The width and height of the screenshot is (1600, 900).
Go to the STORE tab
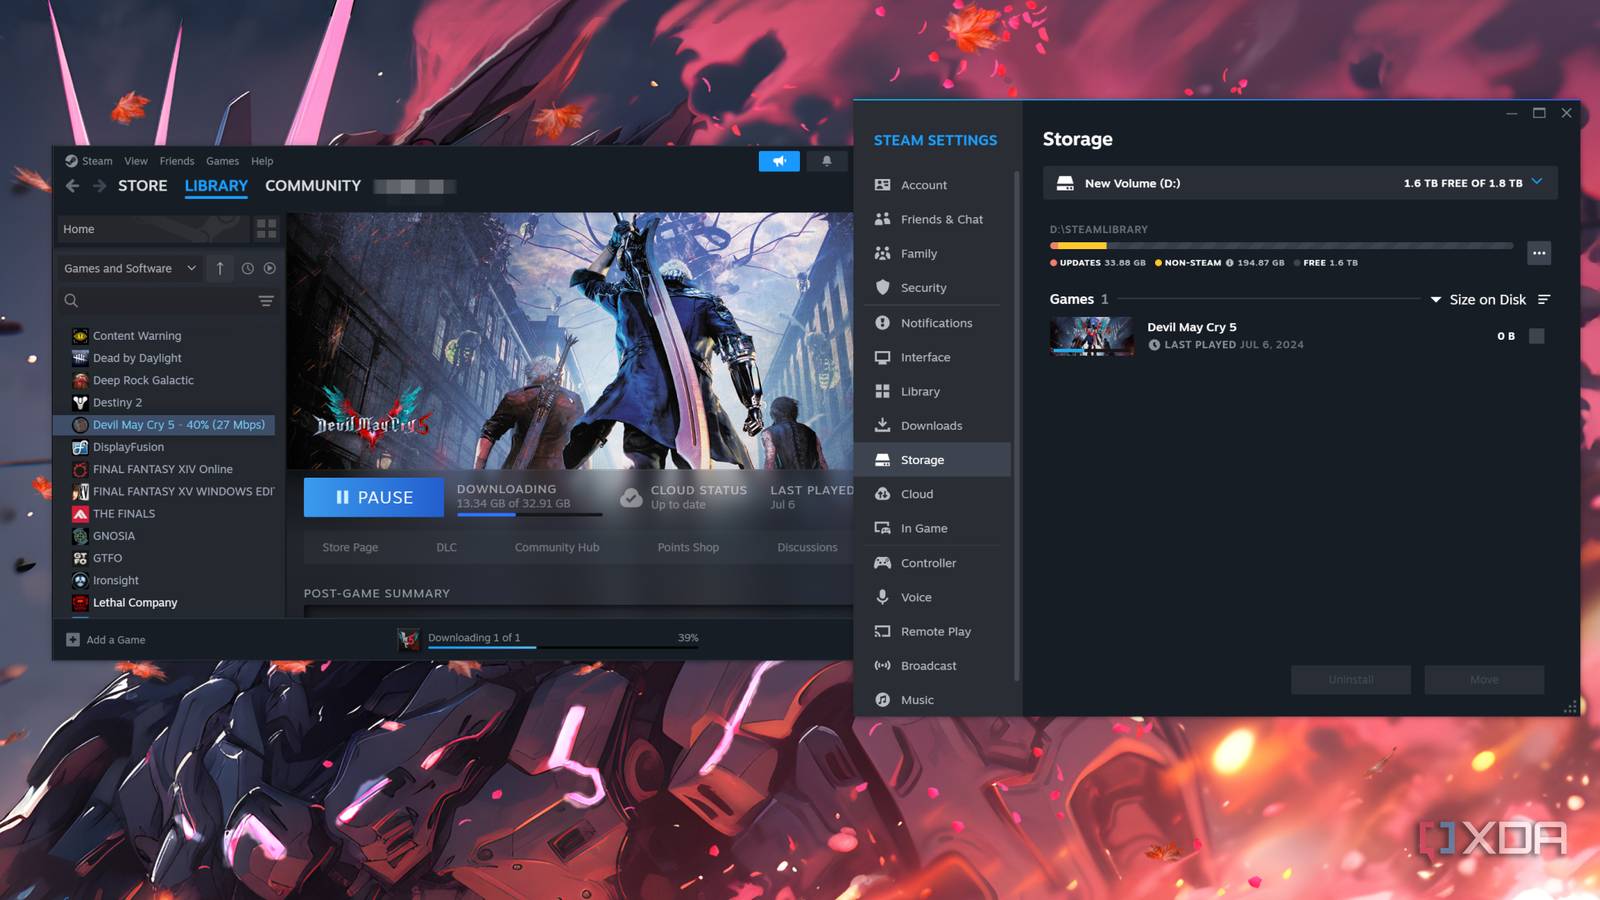pyautogui.click(x=143, y=186)
